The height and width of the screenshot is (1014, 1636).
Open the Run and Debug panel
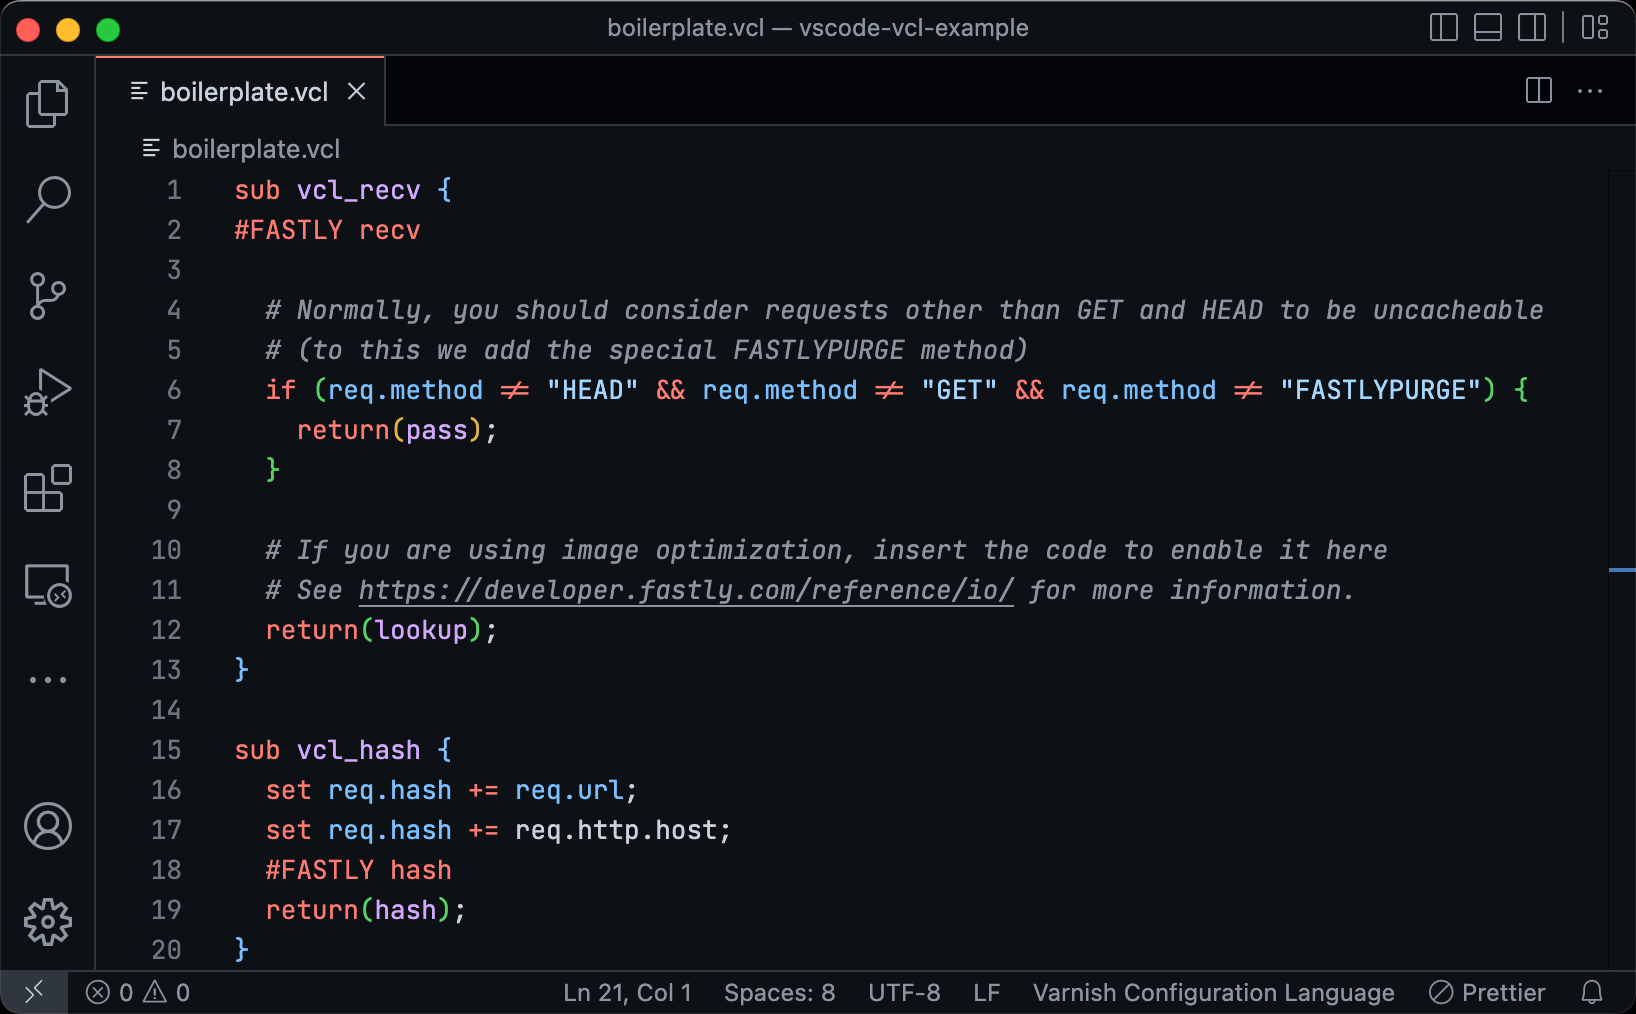pyautogui.click(x=47, y=392)
